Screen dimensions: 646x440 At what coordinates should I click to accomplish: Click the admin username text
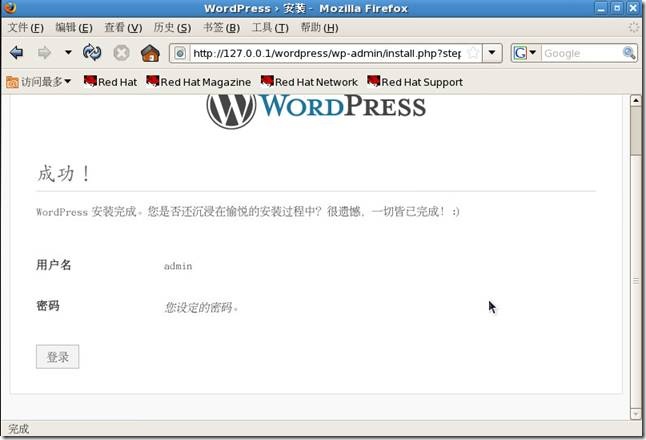coord(178,266)
